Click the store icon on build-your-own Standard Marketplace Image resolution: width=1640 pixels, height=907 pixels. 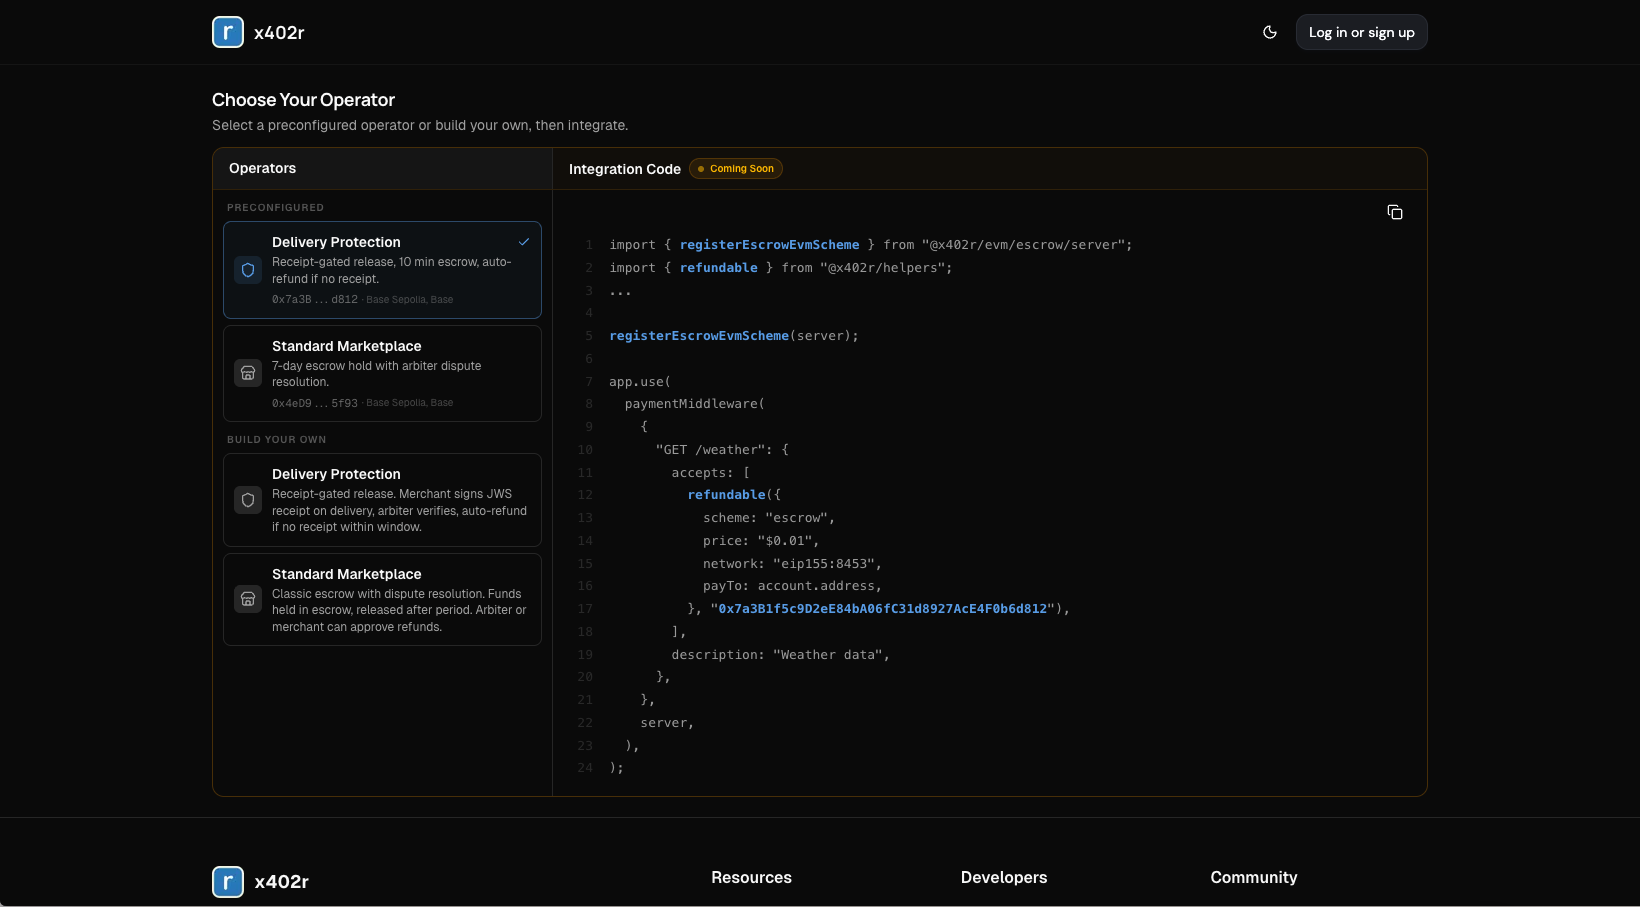(248, 599)
